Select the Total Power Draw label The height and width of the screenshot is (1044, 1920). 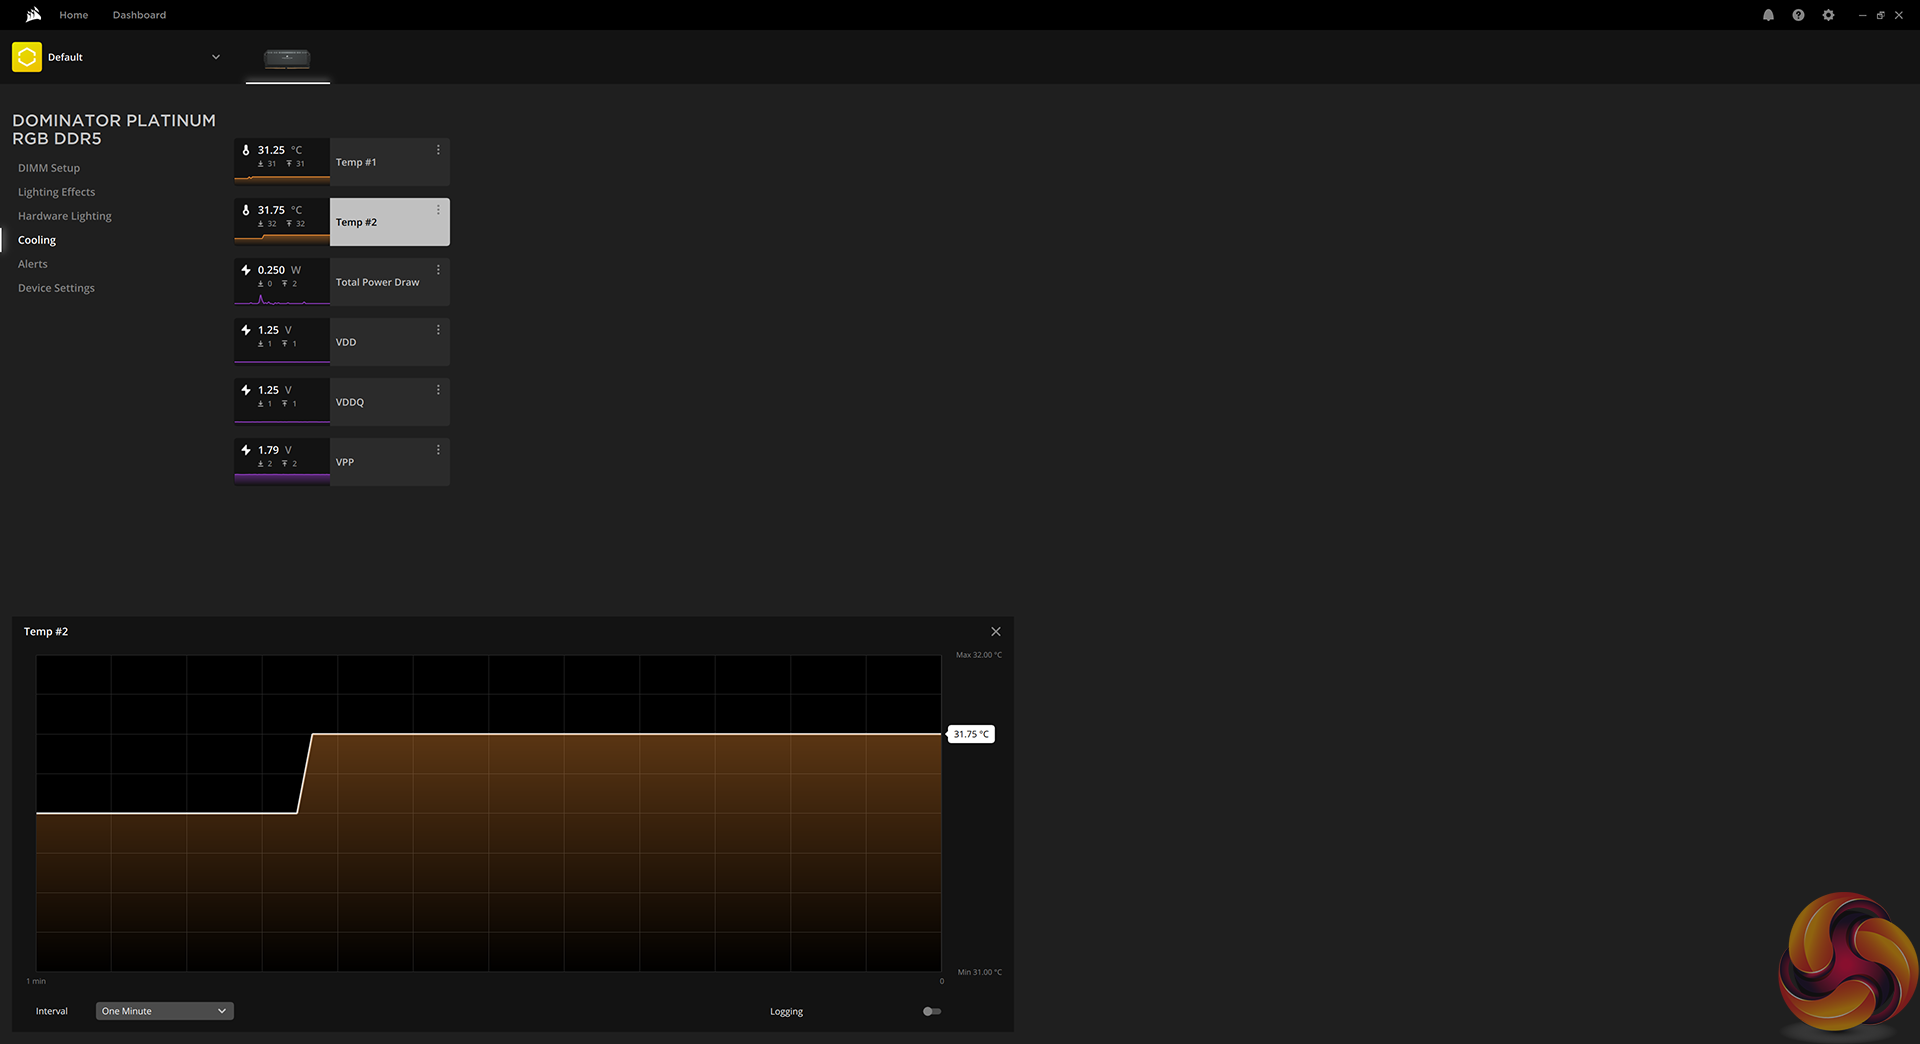[378, 282]
